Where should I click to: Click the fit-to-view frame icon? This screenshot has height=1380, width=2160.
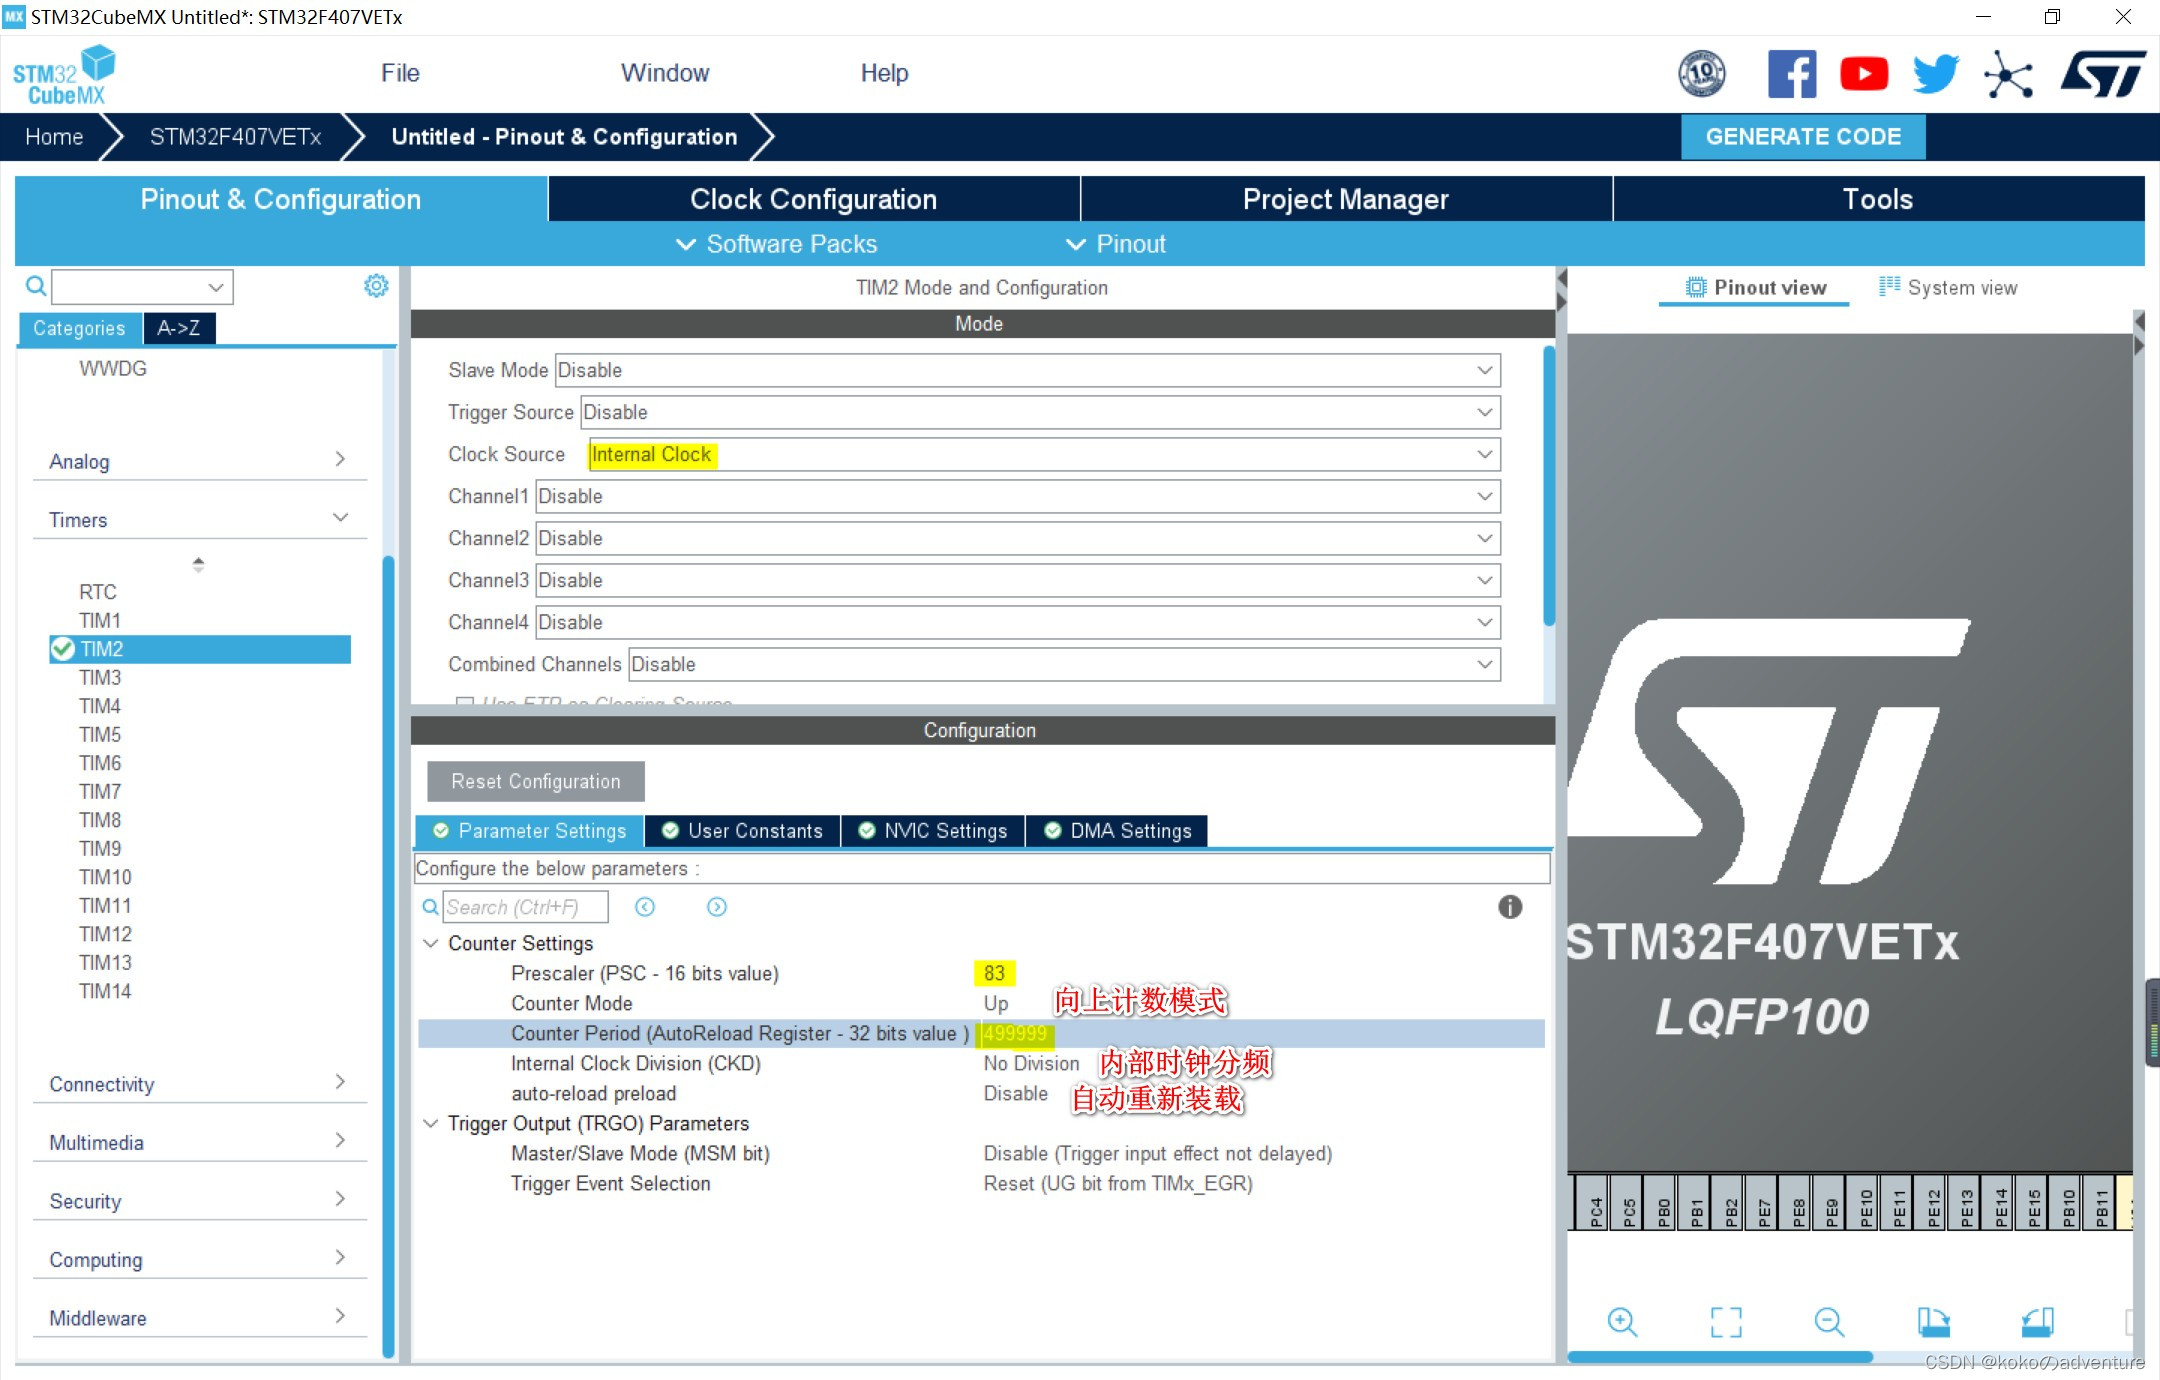click(1726, 1321)
